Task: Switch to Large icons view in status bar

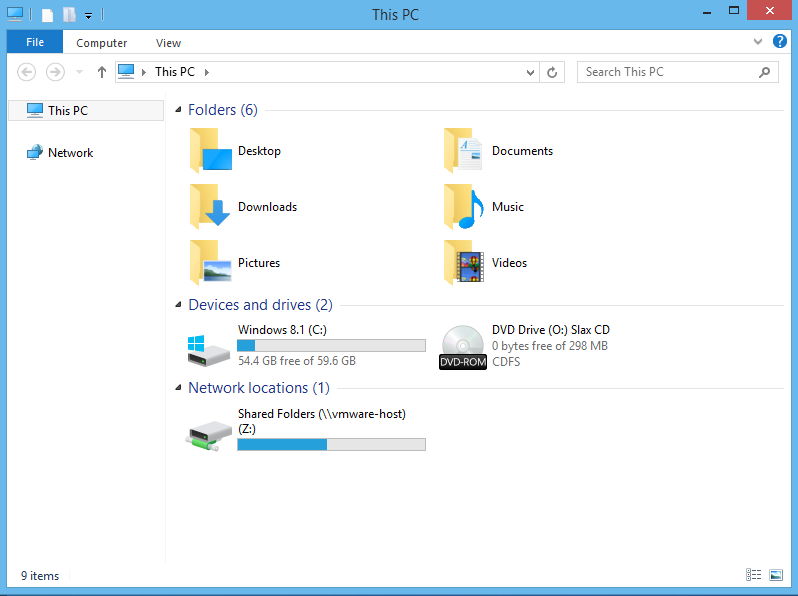Action: pos(776,575)
